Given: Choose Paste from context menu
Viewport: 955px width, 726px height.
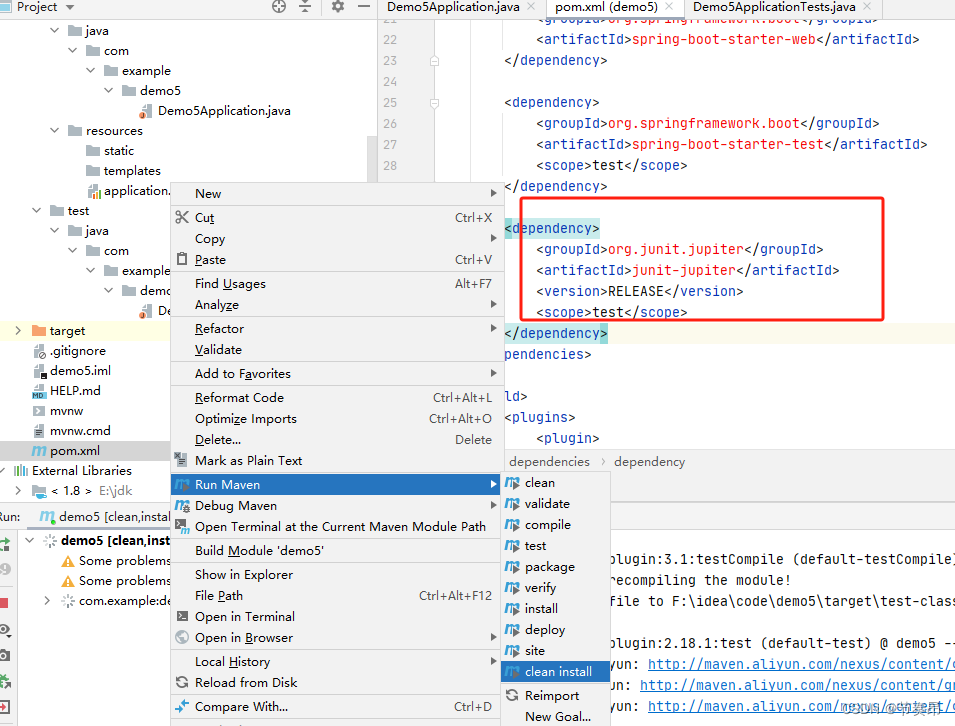Looking at the screenshot, I should pos(335,260).
